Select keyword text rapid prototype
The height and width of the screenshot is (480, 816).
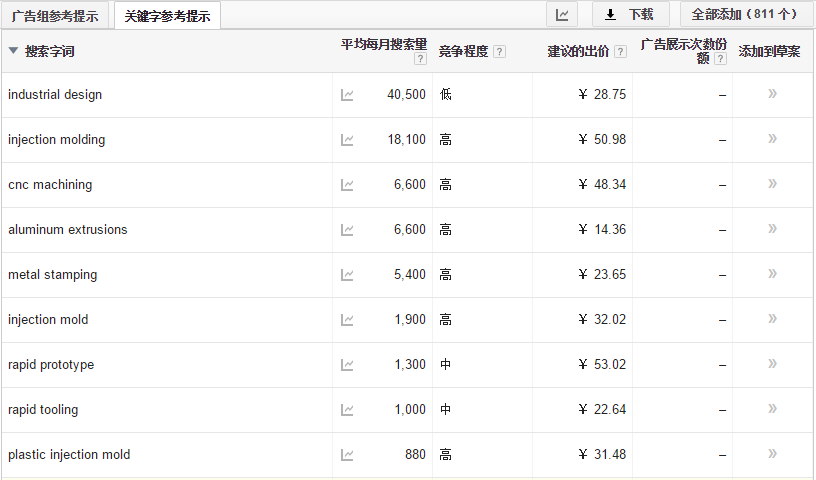51,364
